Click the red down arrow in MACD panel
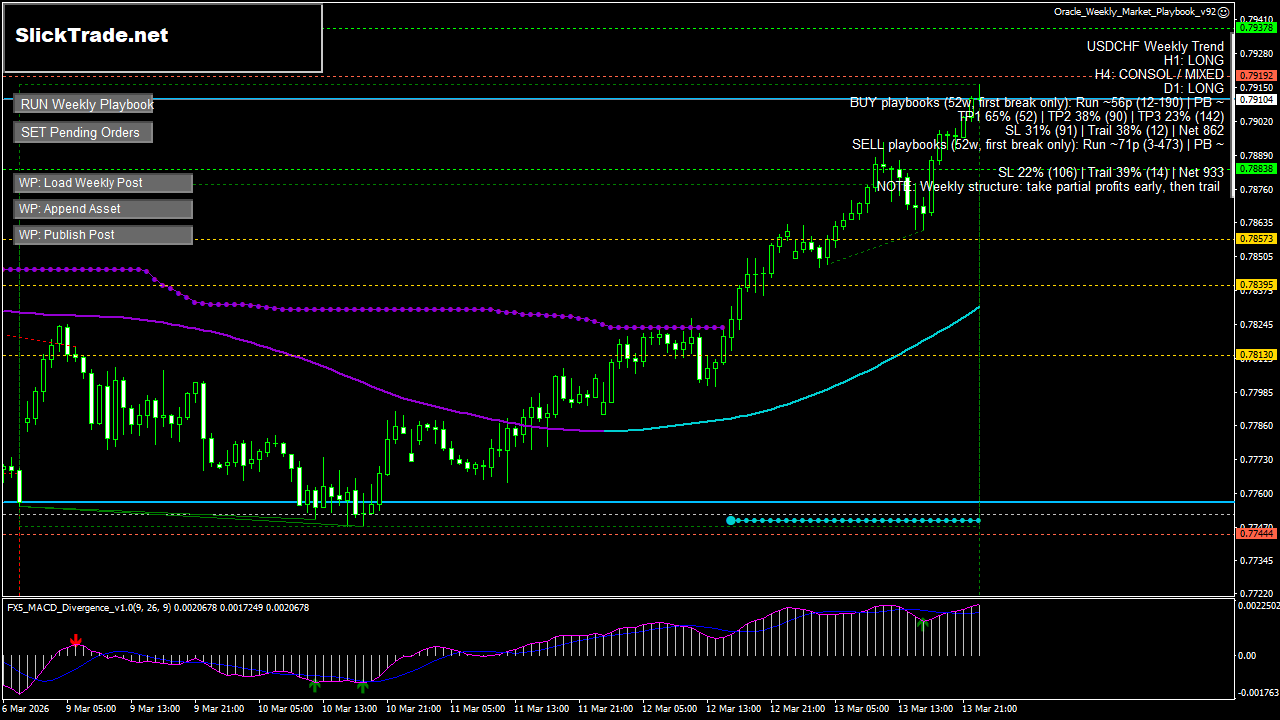 (x=76, y=640)
